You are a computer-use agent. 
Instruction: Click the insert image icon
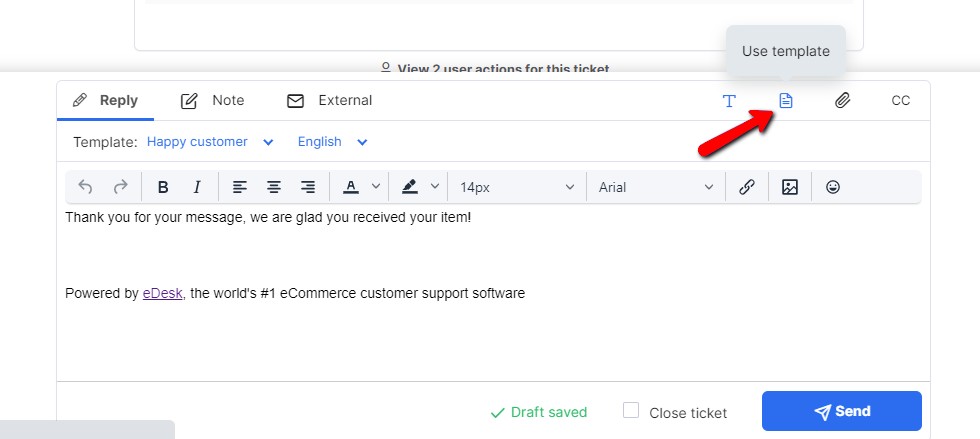click(x=790, y=187)
